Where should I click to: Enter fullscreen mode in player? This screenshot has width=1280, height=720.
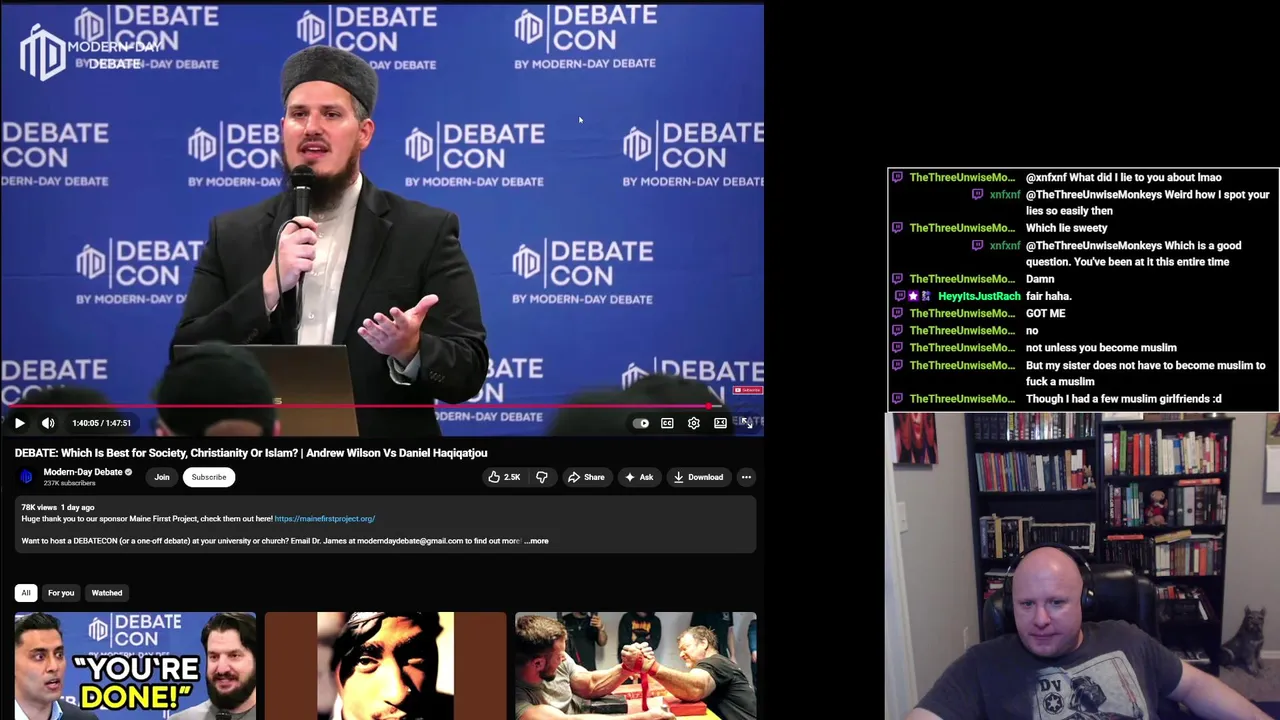[747, 423]
